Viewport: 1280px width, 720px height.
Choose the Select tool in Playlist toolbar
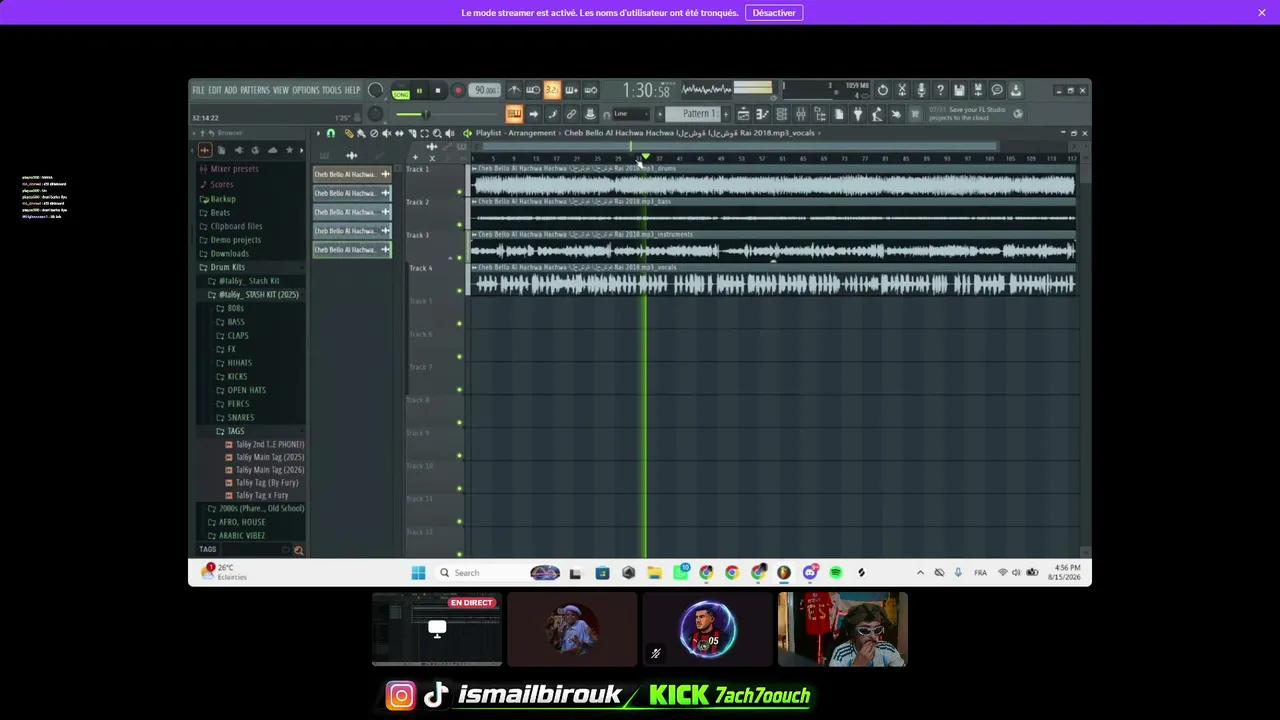424,133
